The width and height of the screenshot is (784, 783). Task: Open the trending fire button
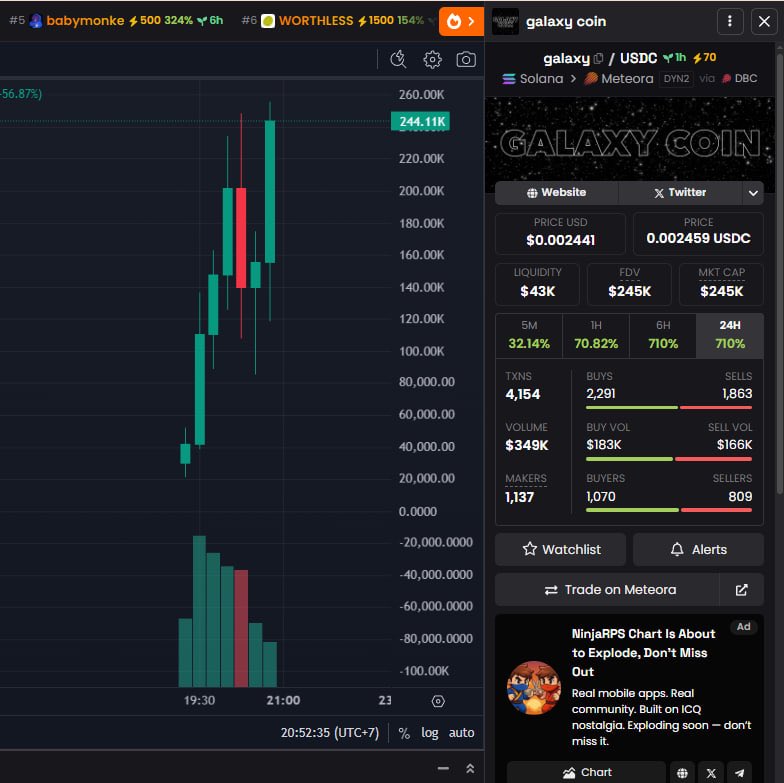(x=461, y=21)
